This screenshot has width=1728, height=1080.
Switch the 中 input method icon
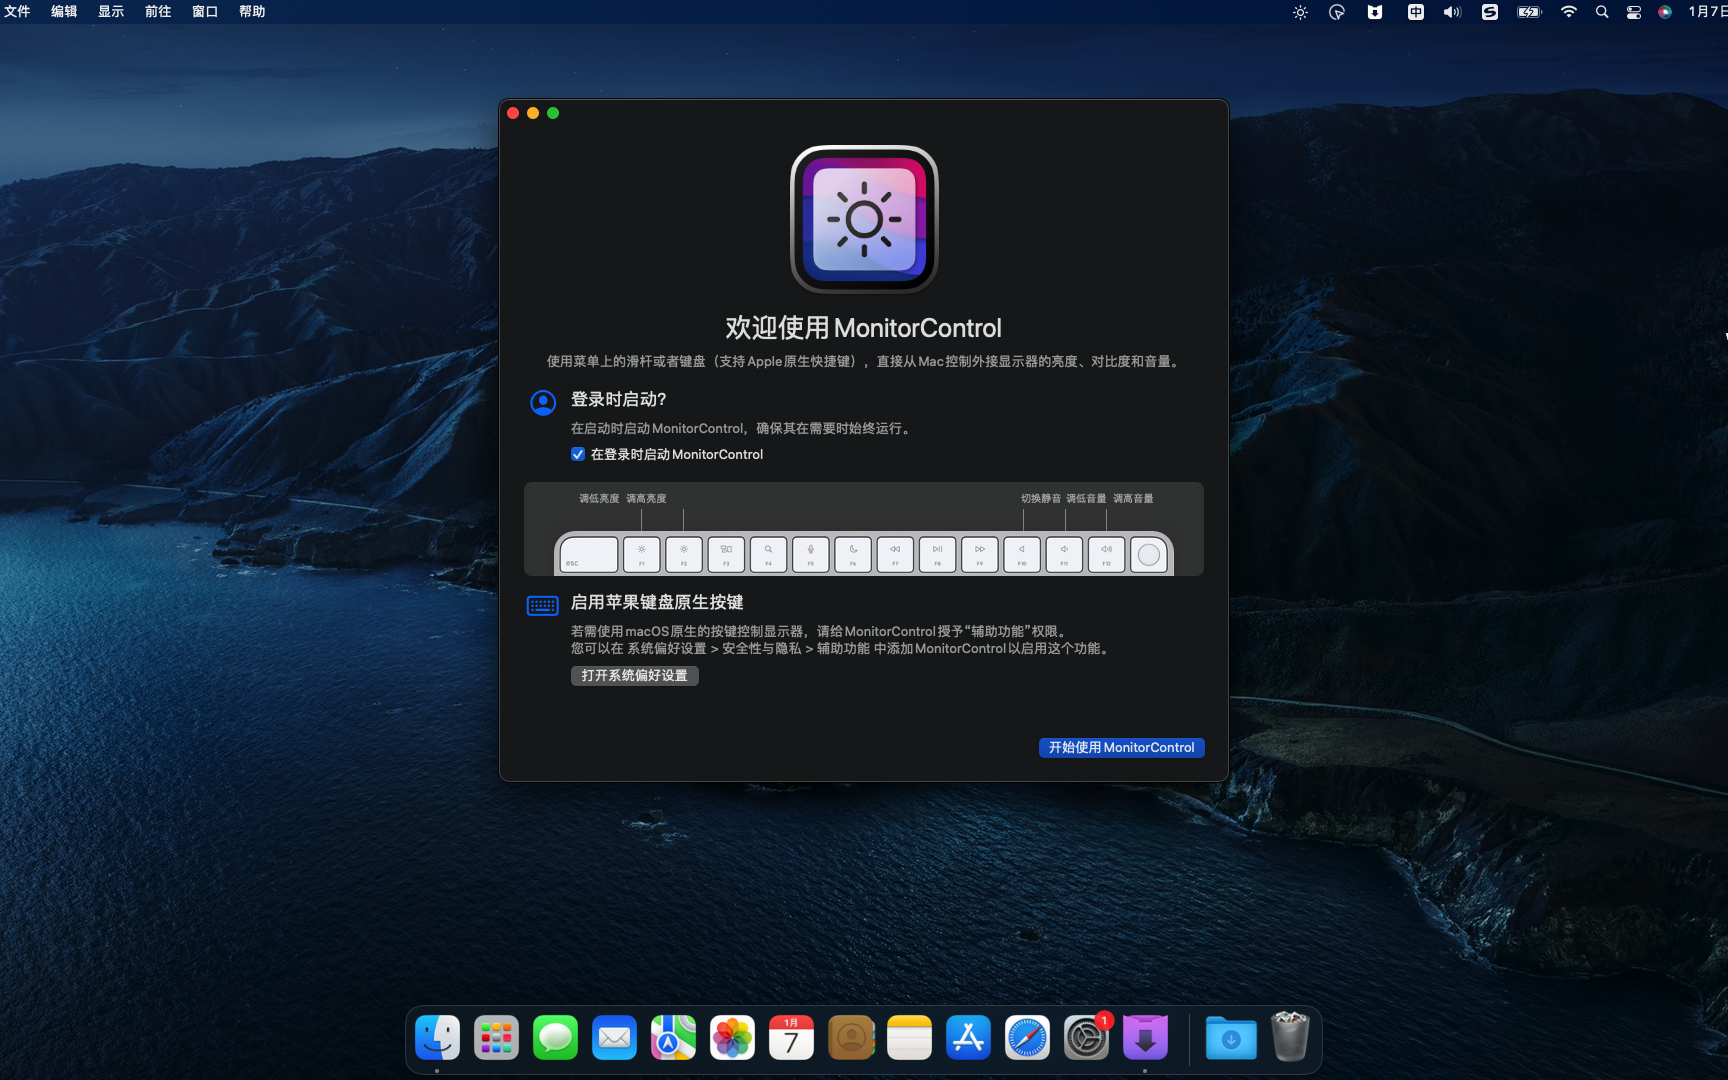tap(1416, 12)
